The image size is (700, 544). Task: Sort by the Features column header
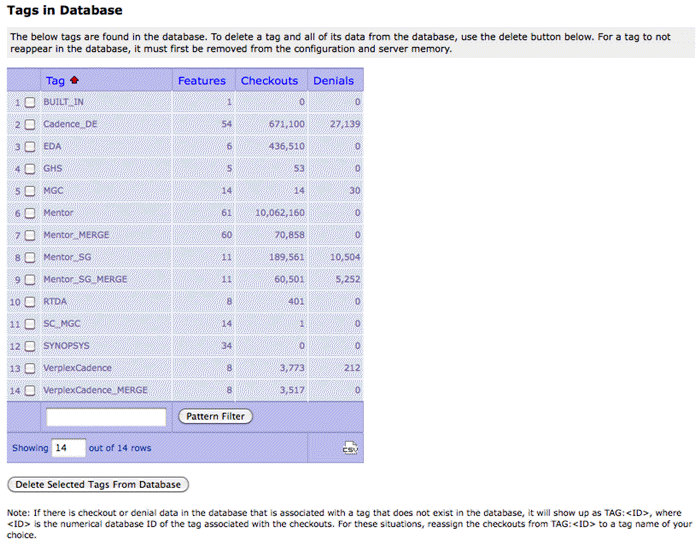click(202, 81)
